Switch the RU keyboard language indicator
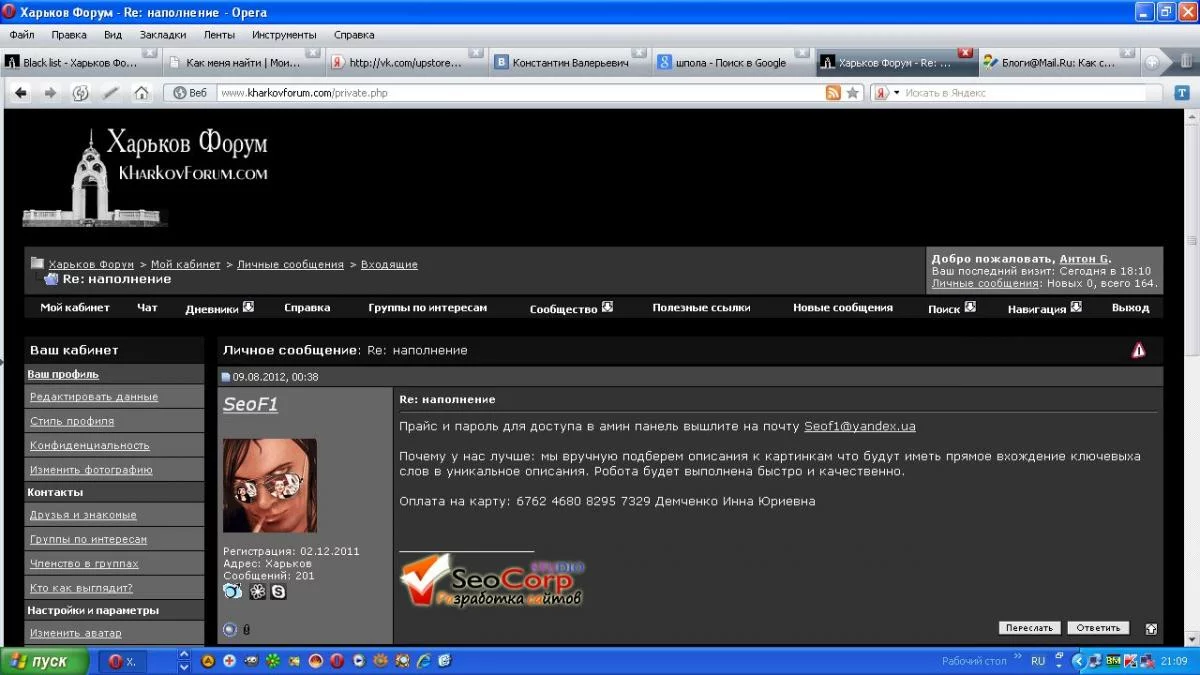The image size is (1200, 675). click(x=1038, y=661)
